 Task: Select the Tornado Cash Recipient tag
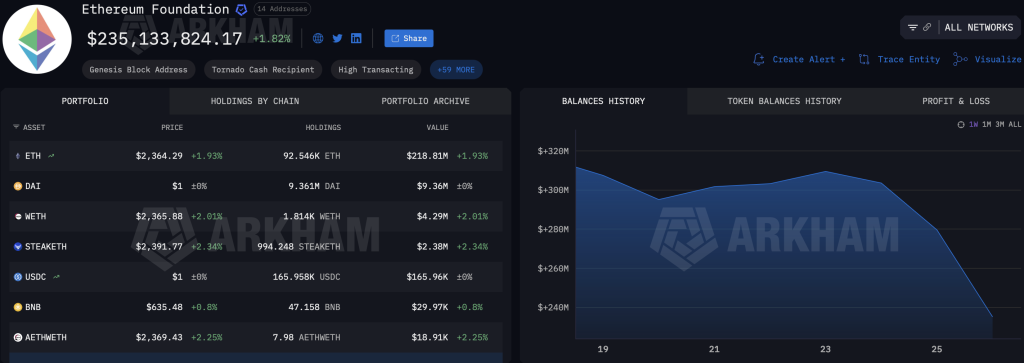coord(263,70)
